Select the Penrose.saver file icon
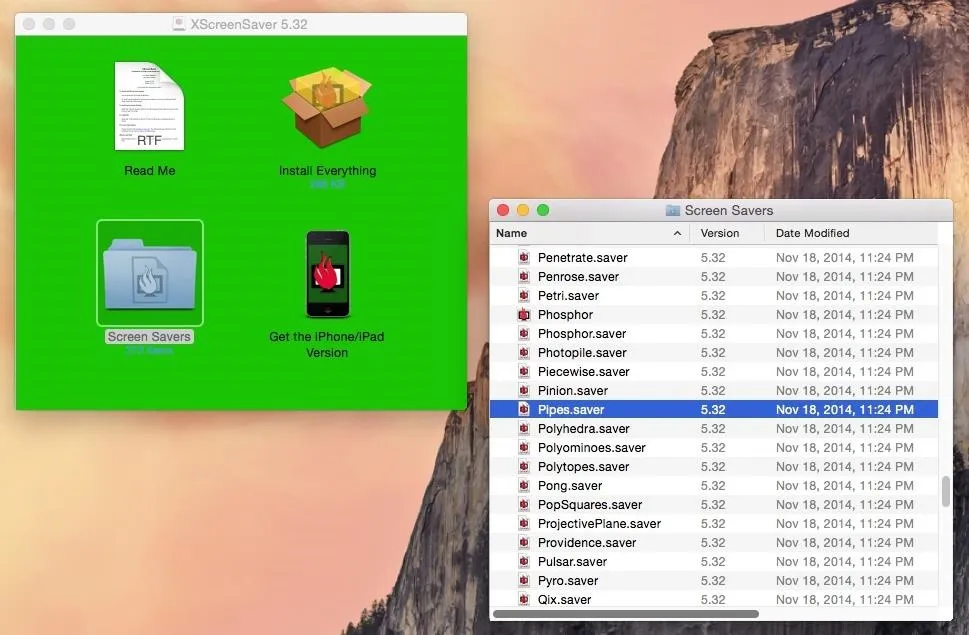The image size is (969, 635). 524,277
